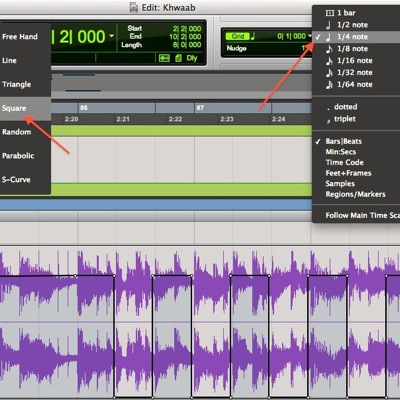400x400 pixels.
Task: Set grid to 1/16 note
Action: point(356,61)
